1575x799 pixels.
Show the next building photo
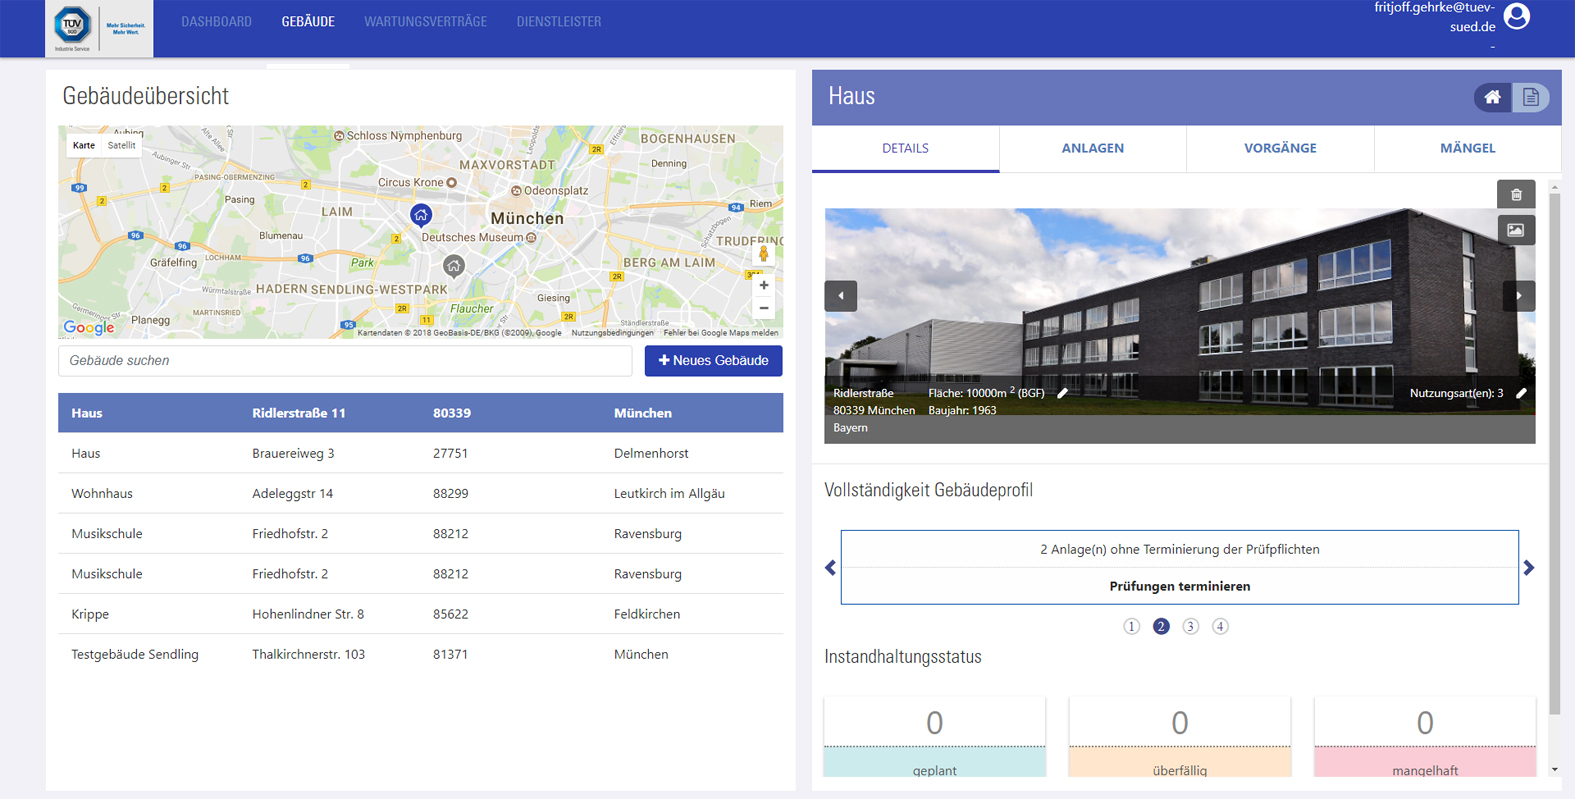[x=1519, y=296]
